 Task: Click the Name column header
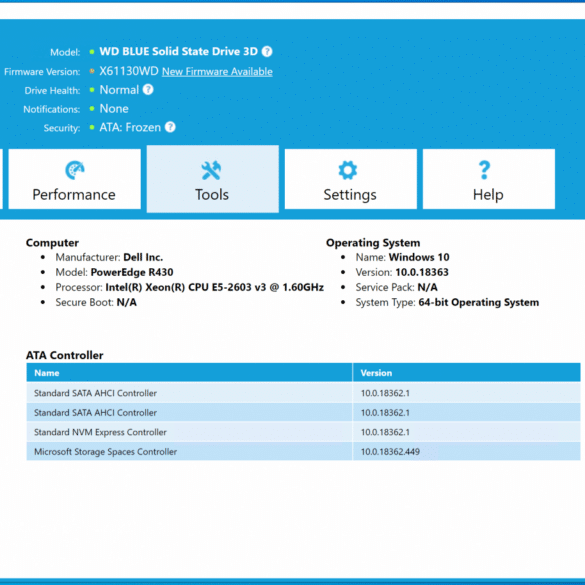tap(189, 373)
